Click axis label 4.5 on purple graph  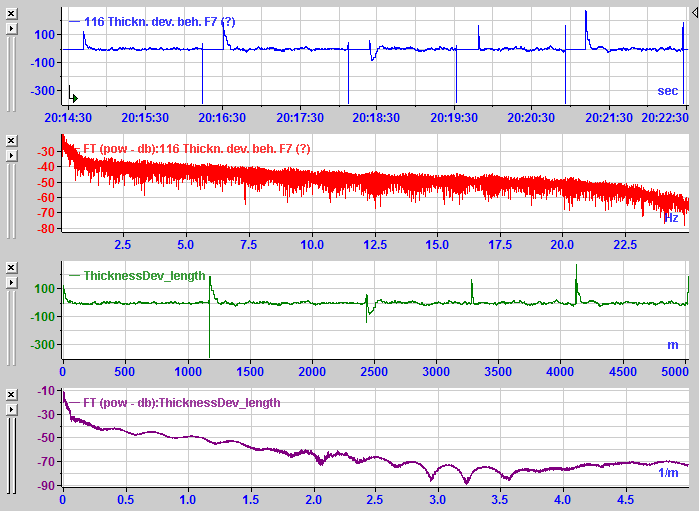coord(625,499)
